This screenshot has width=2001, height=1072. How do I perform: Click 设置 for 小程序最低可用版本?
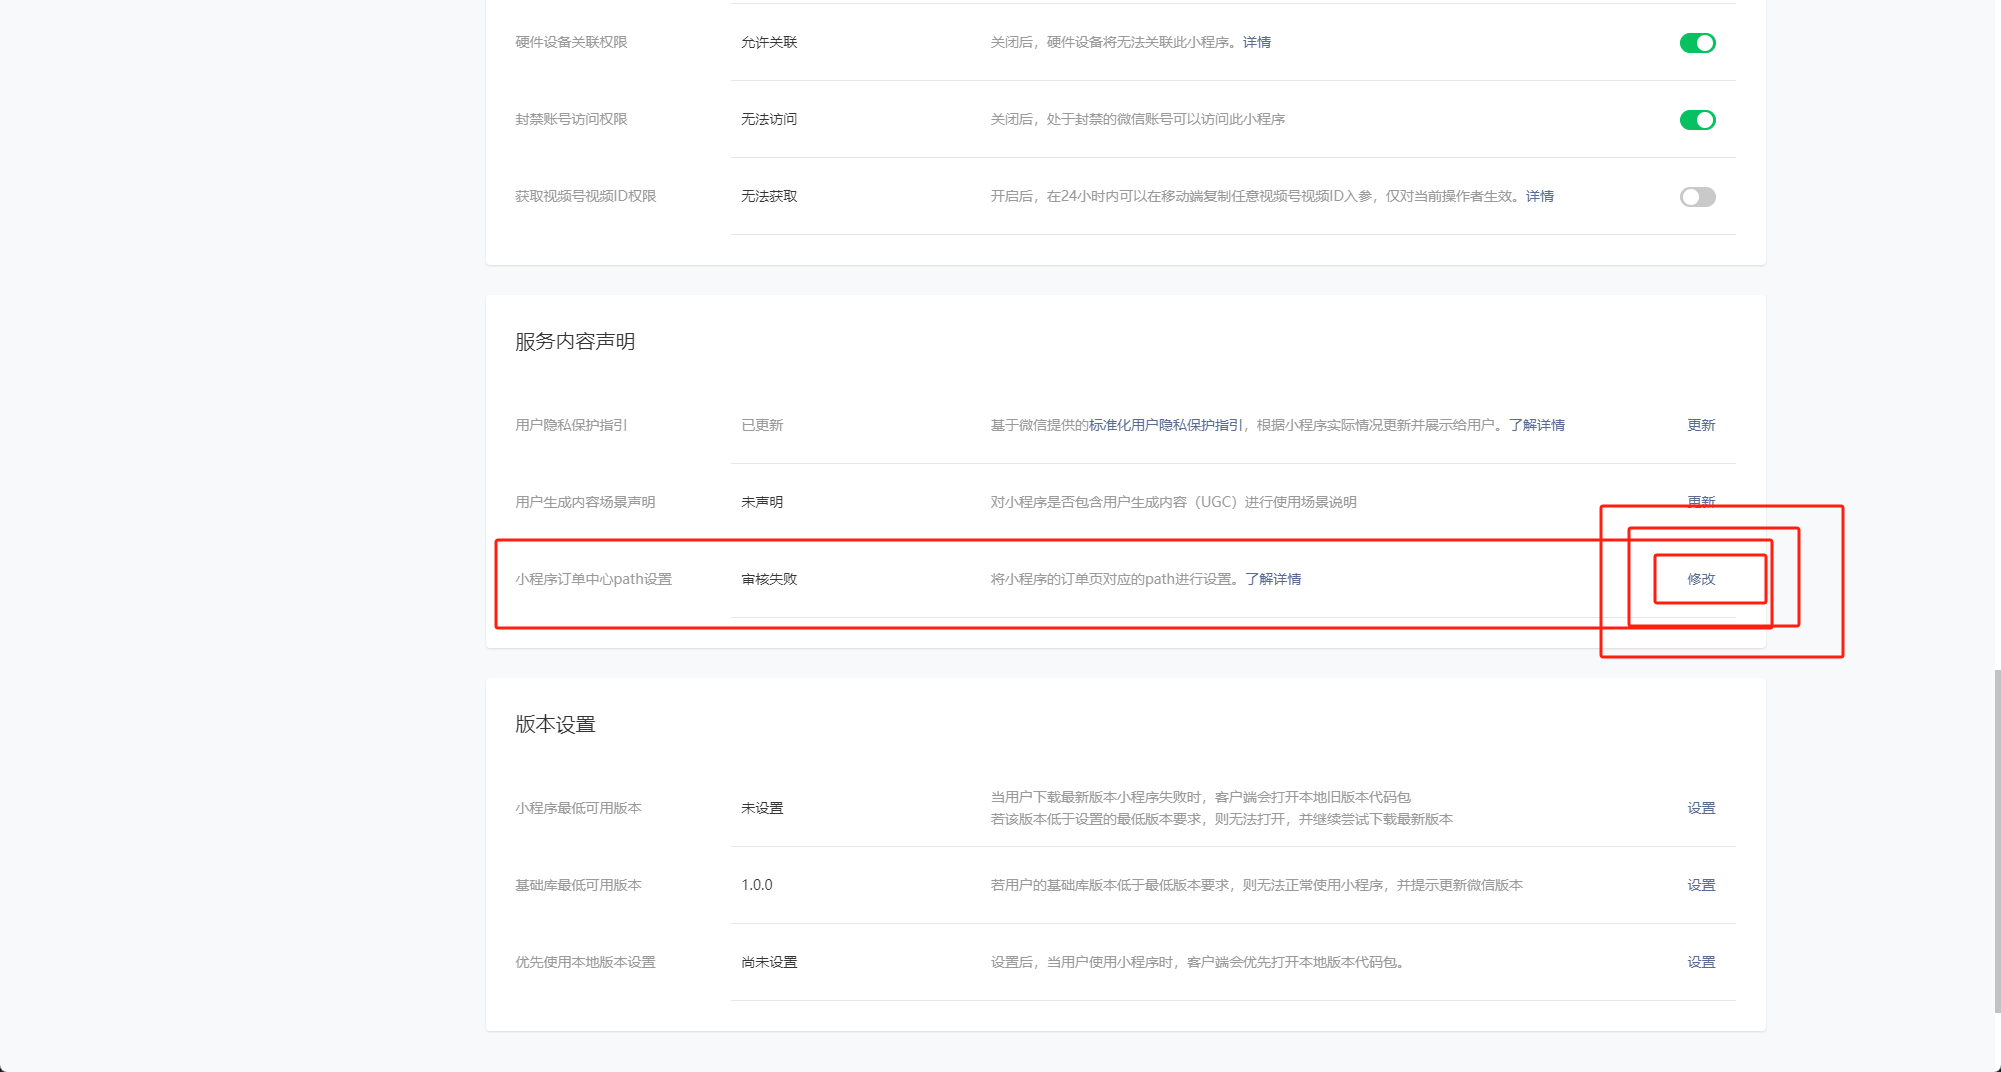[x=1701, y=808]
